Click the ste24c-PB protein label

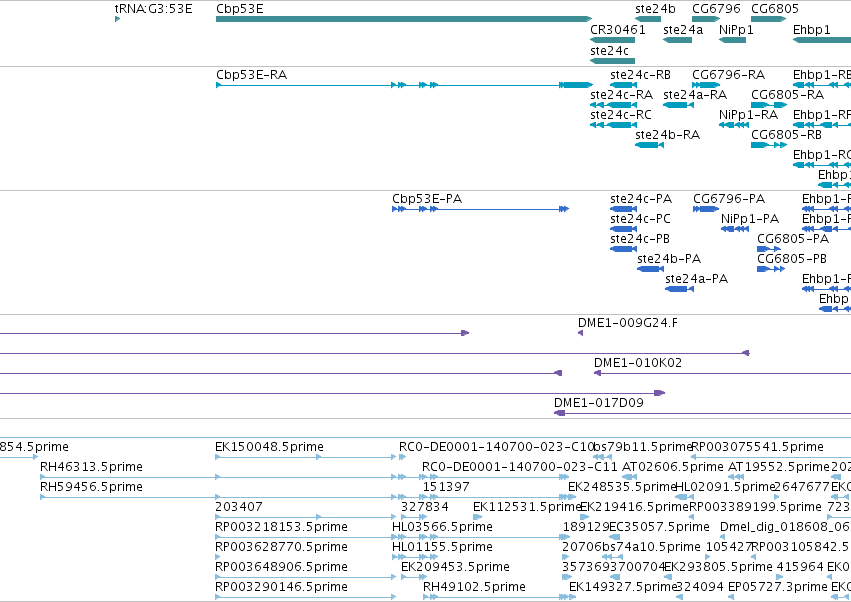pyautogui.click(x=640, y=239)
